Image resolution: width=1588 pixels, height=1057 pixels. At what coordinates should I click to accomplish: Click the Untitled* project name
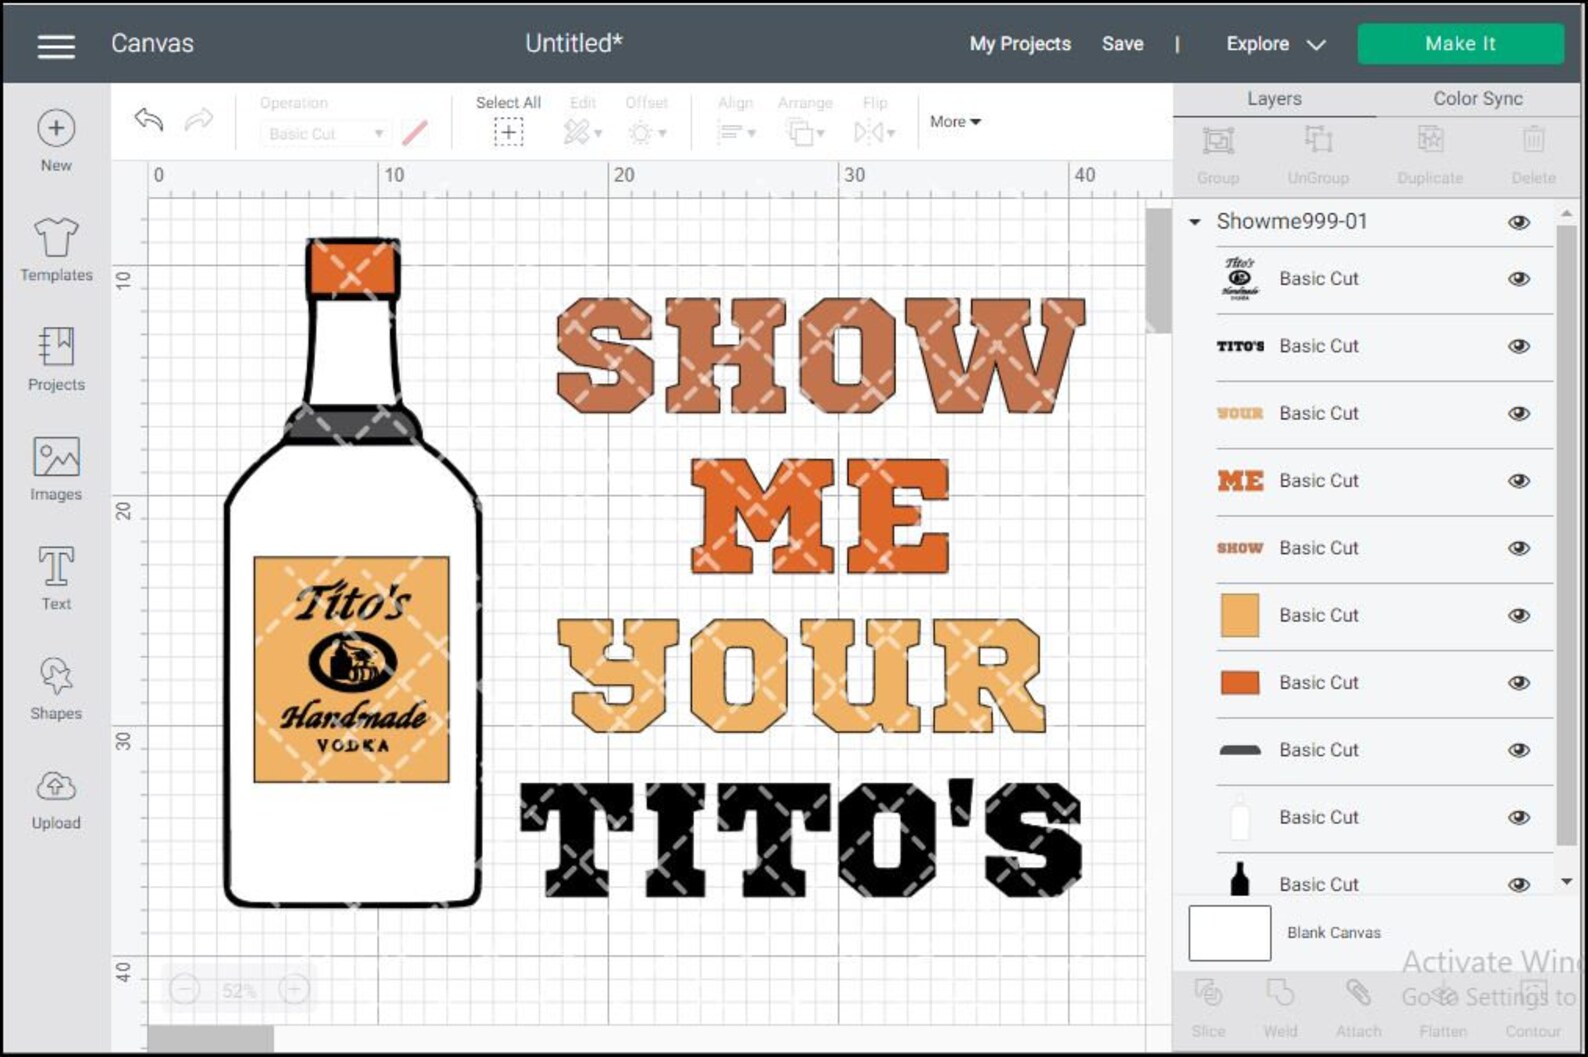574,44
